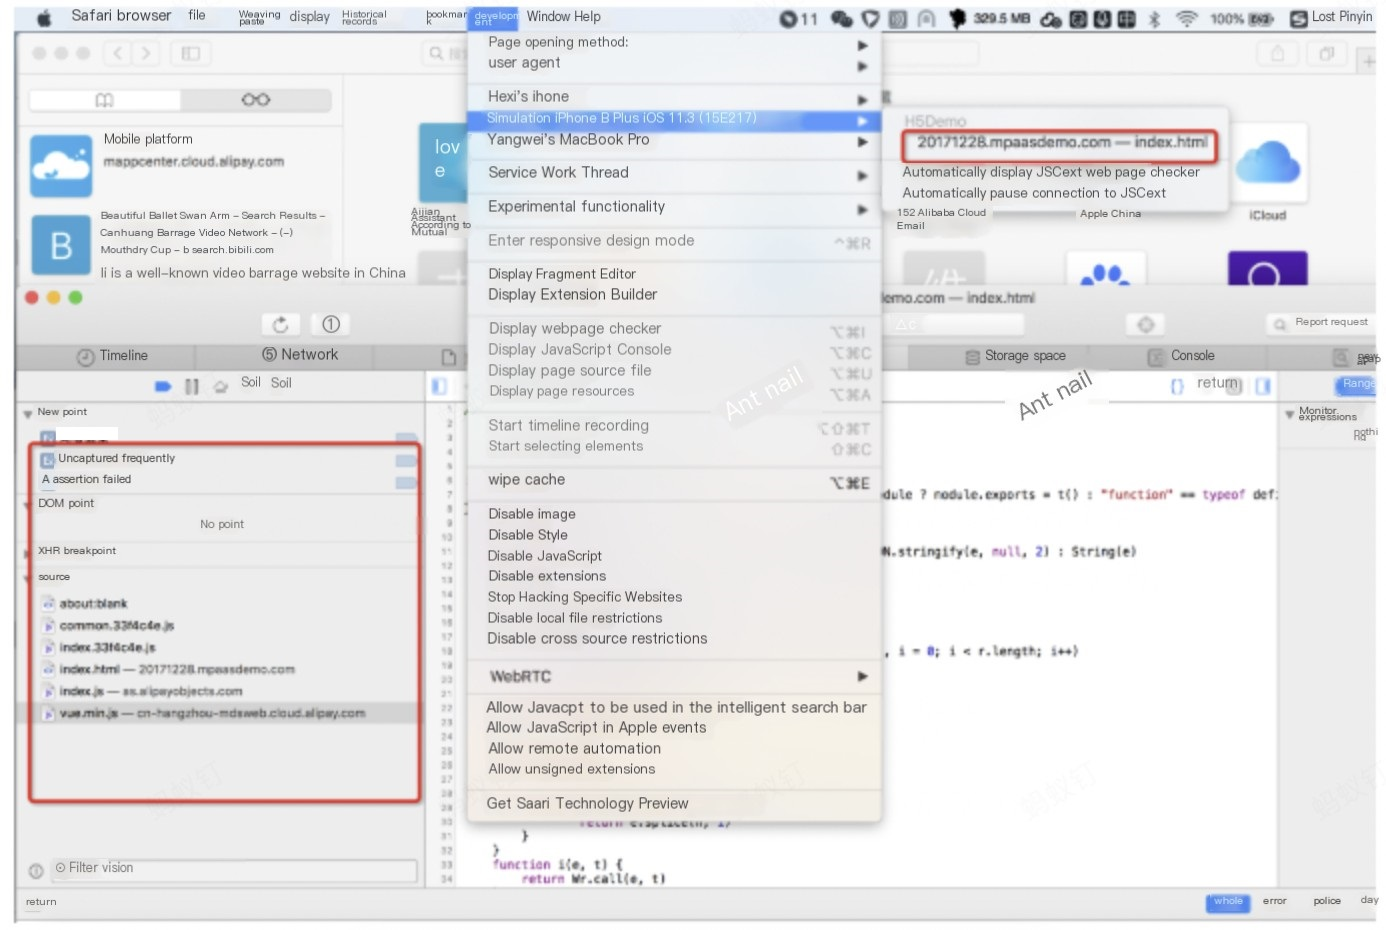
Task: Choose Allow remote automation
Action: (675, 749)
